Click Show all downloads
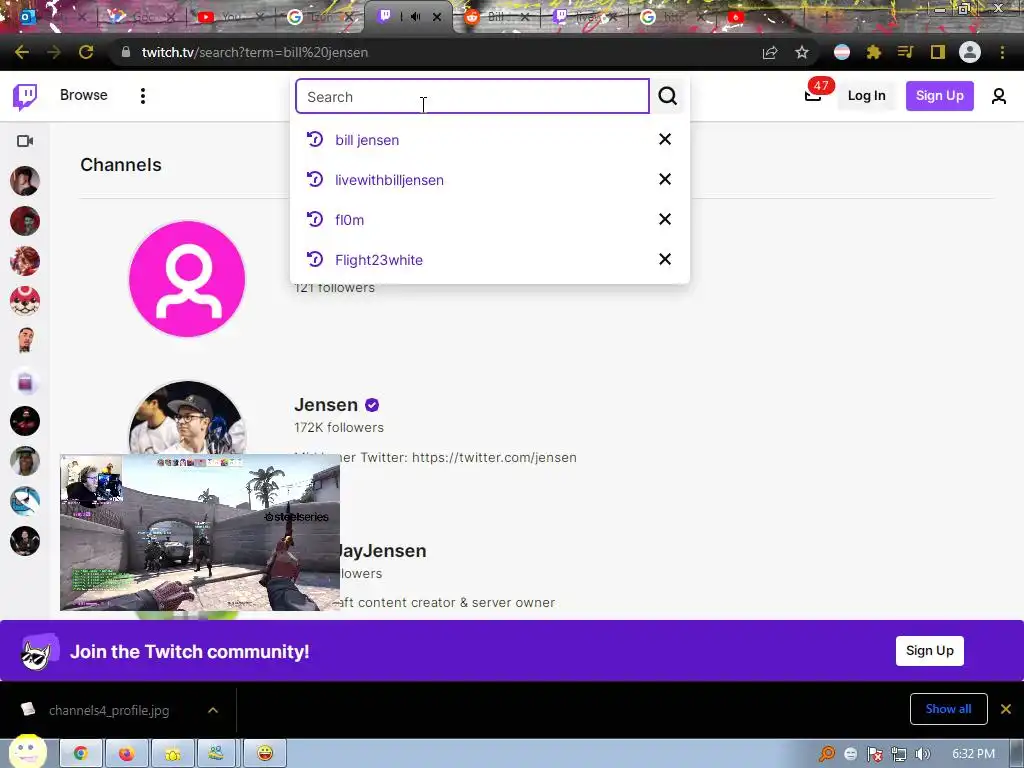1024x768 pixels. coord(948,709)
